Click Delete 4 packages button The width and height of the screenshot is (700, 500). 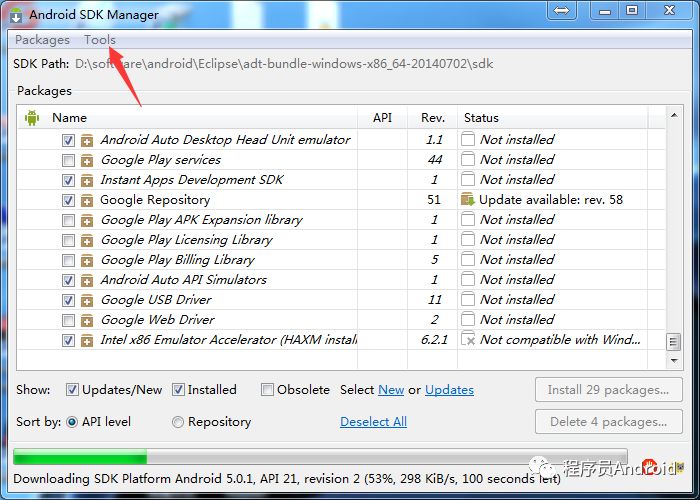pos(608,422)
